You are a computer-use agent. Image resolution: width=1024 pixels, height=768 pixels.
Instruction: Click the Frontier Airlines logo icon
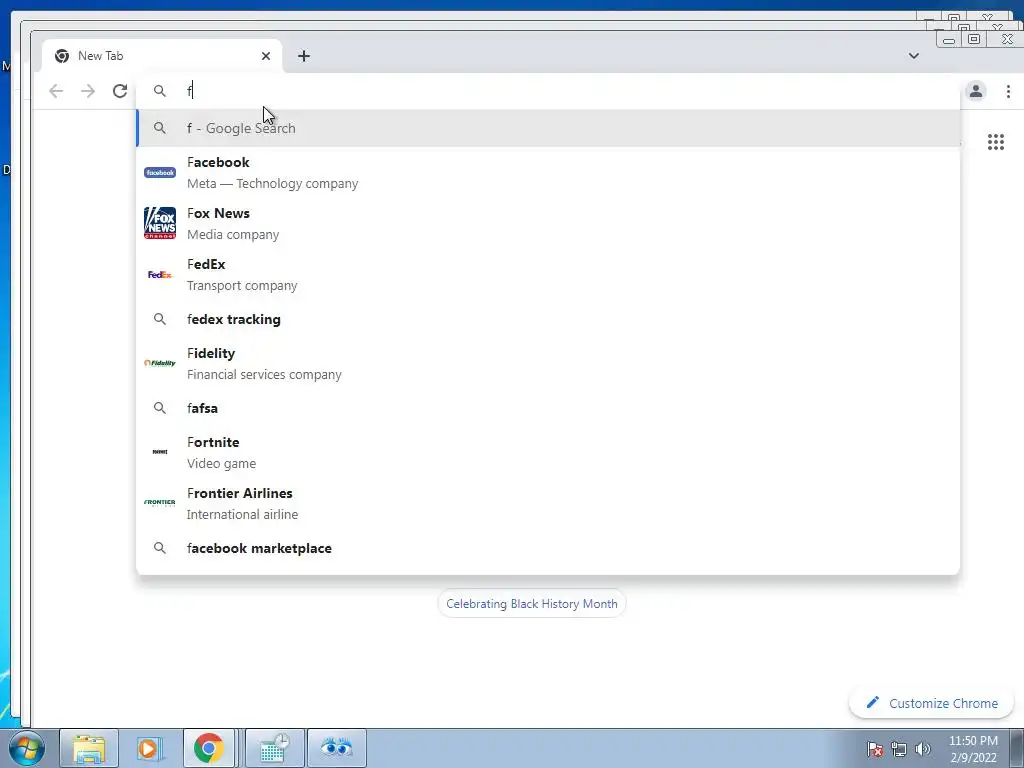(160, 502)
